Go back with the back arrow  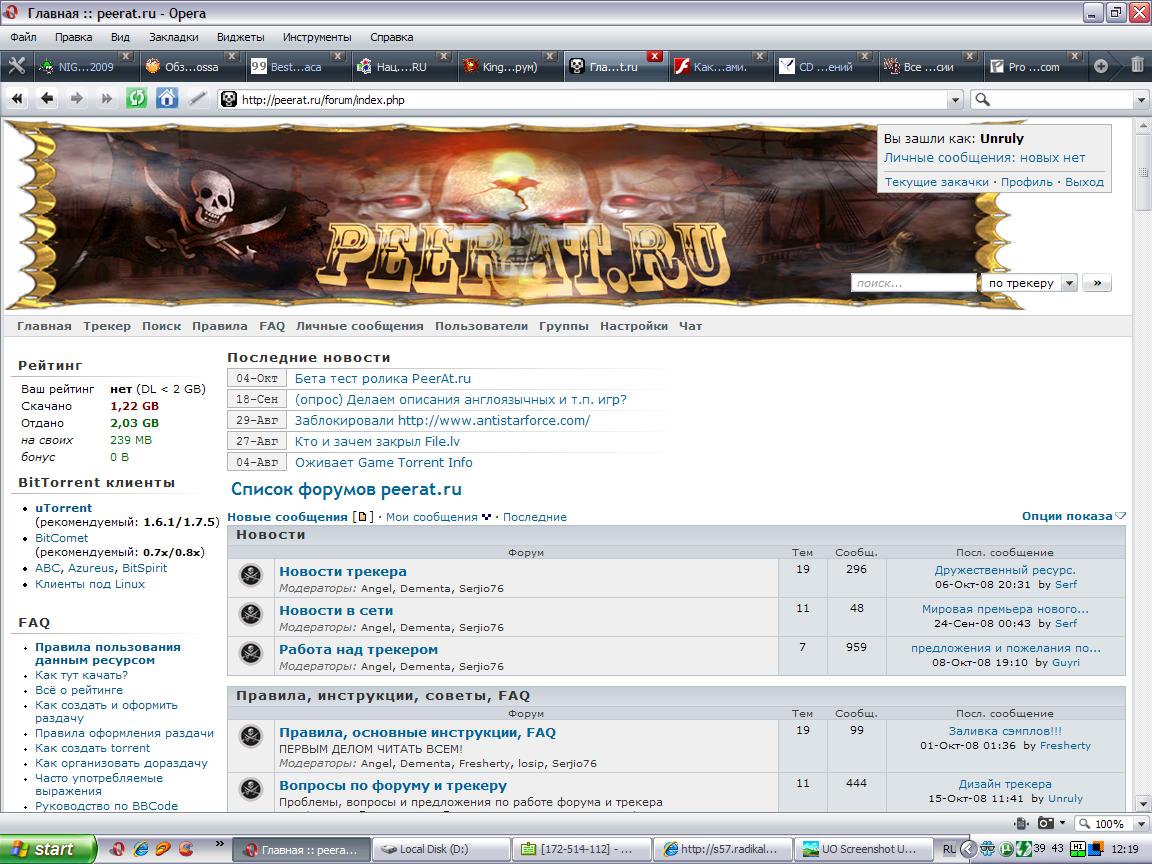point(47,98)
